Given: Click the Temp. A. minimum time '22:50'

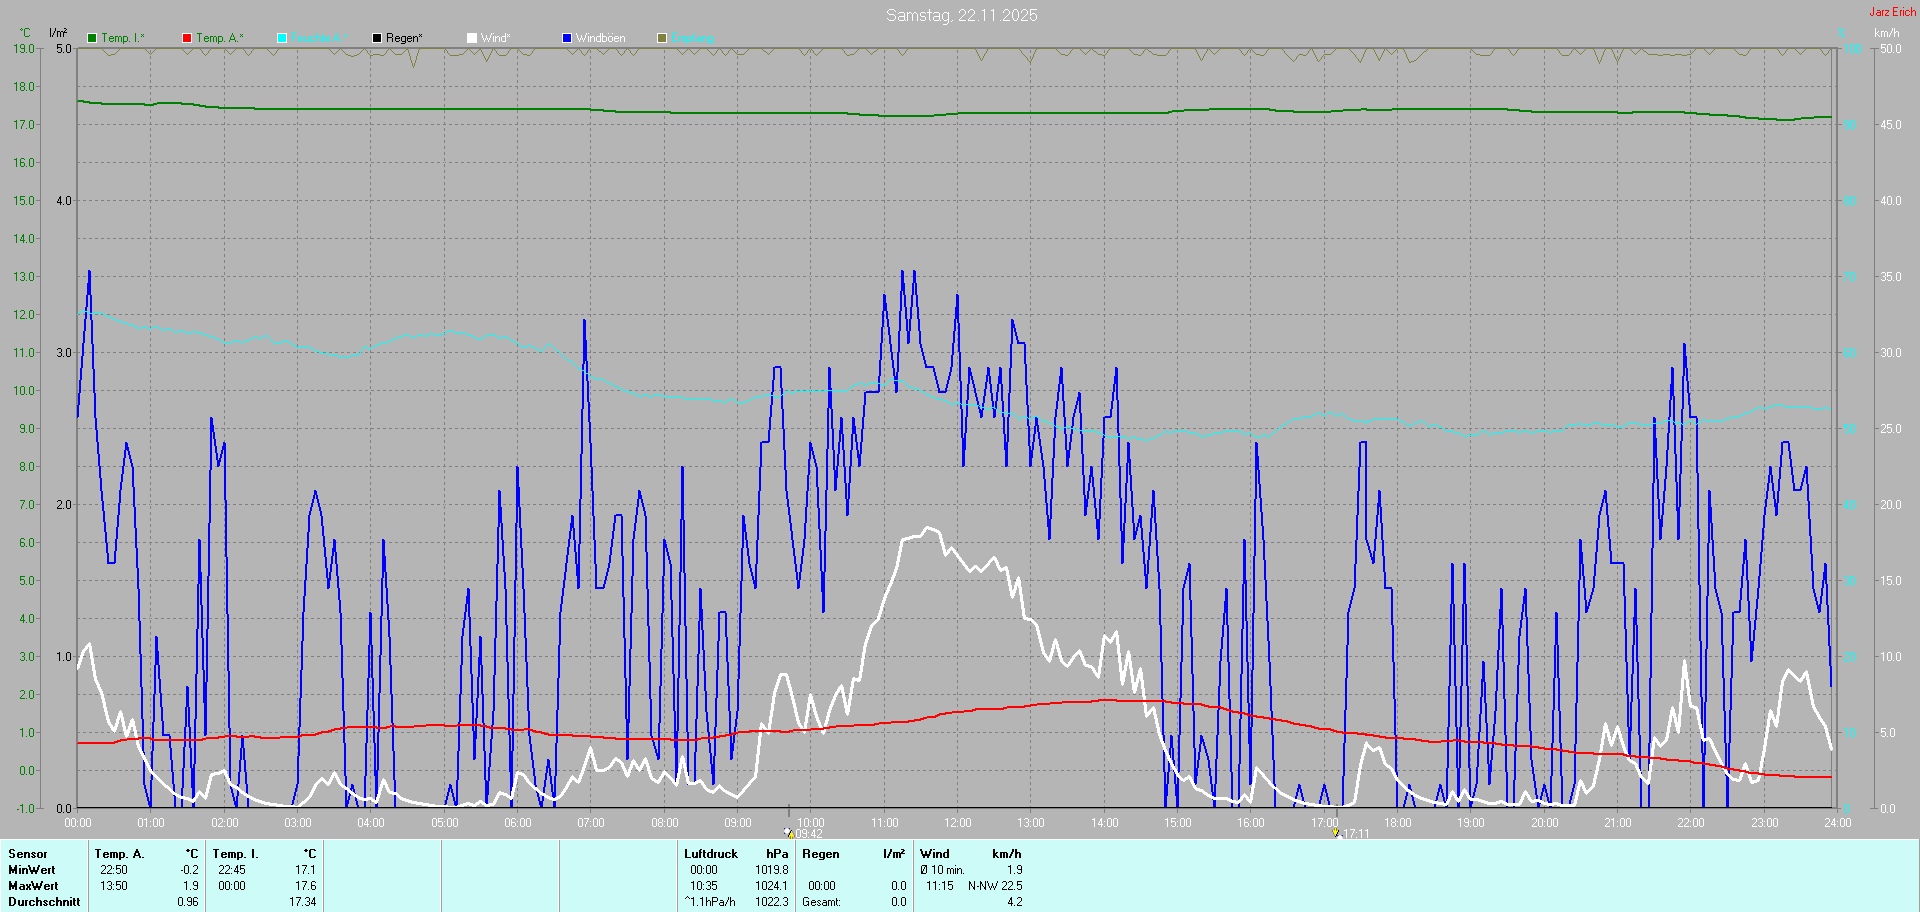Looking at the screenshot, I should (114, 870).
